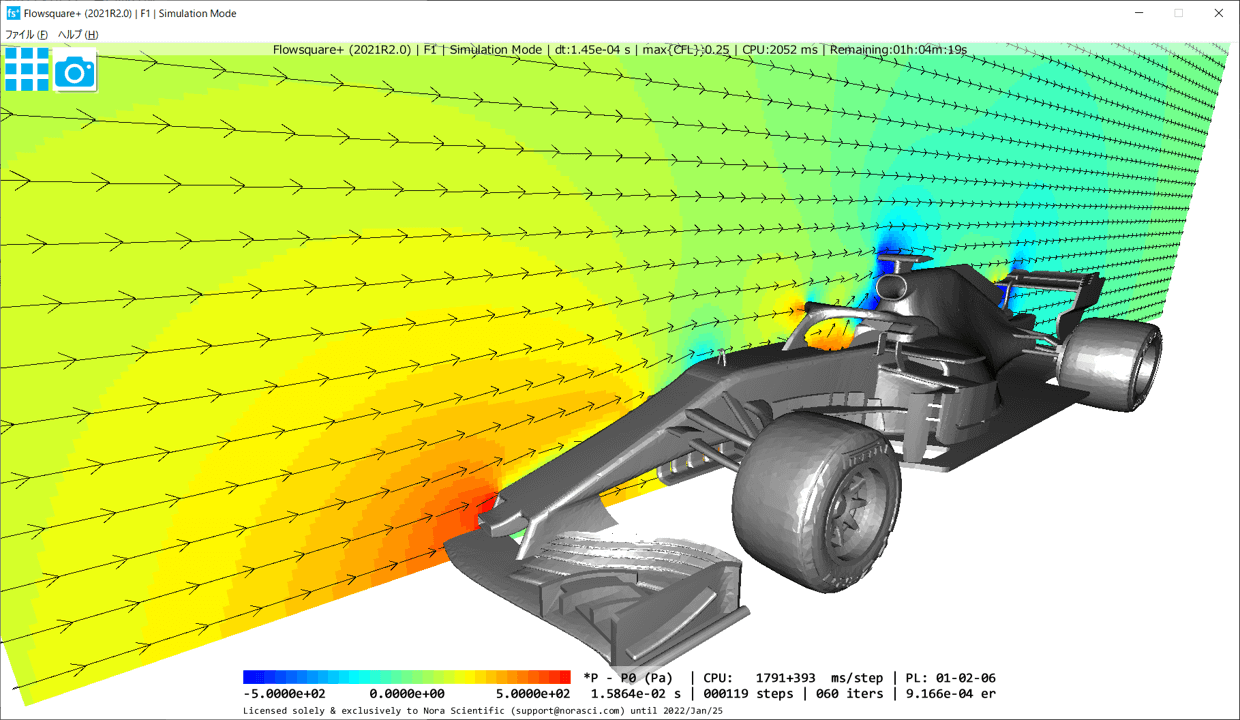The height and width of the screenshot is (720, 1240).
Task: Click the Flowsquare+ app icon in title bar
Action: pos(13,14)
